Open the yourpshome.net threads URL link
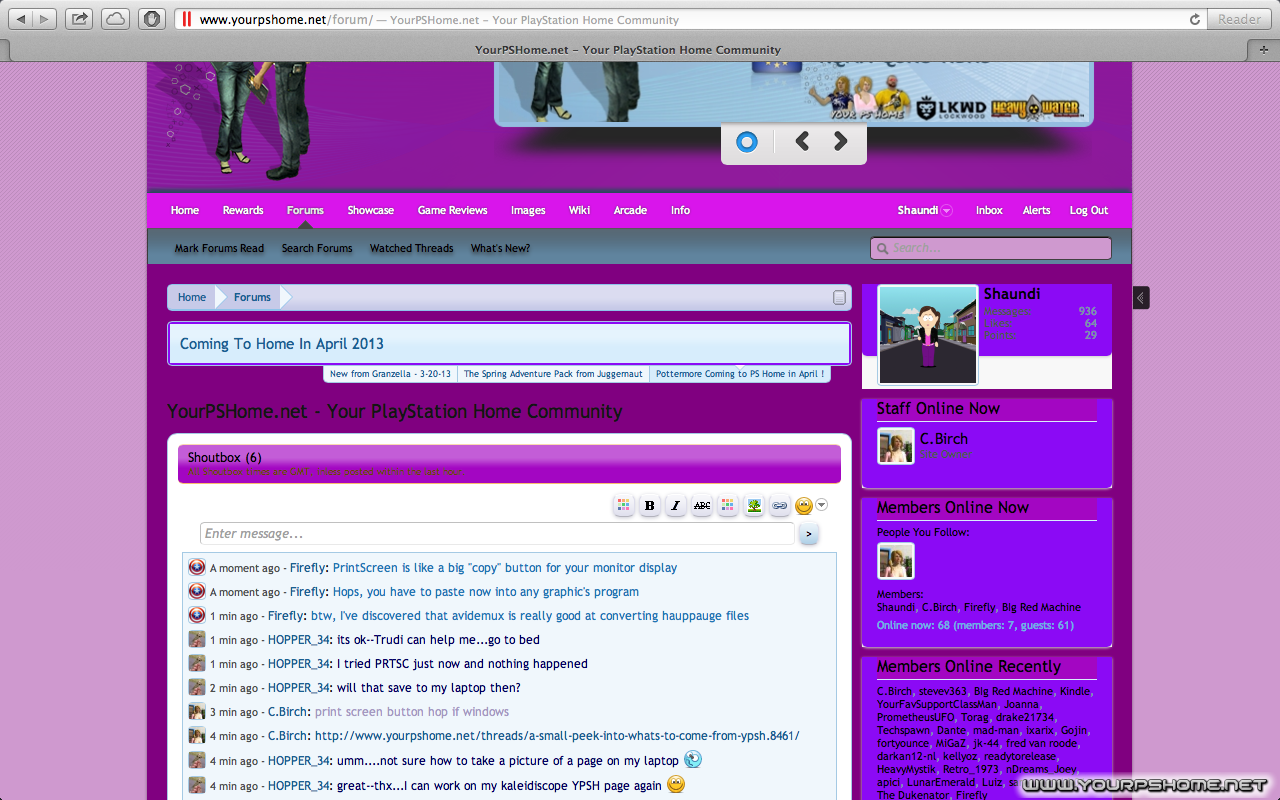 click(557, 736)
